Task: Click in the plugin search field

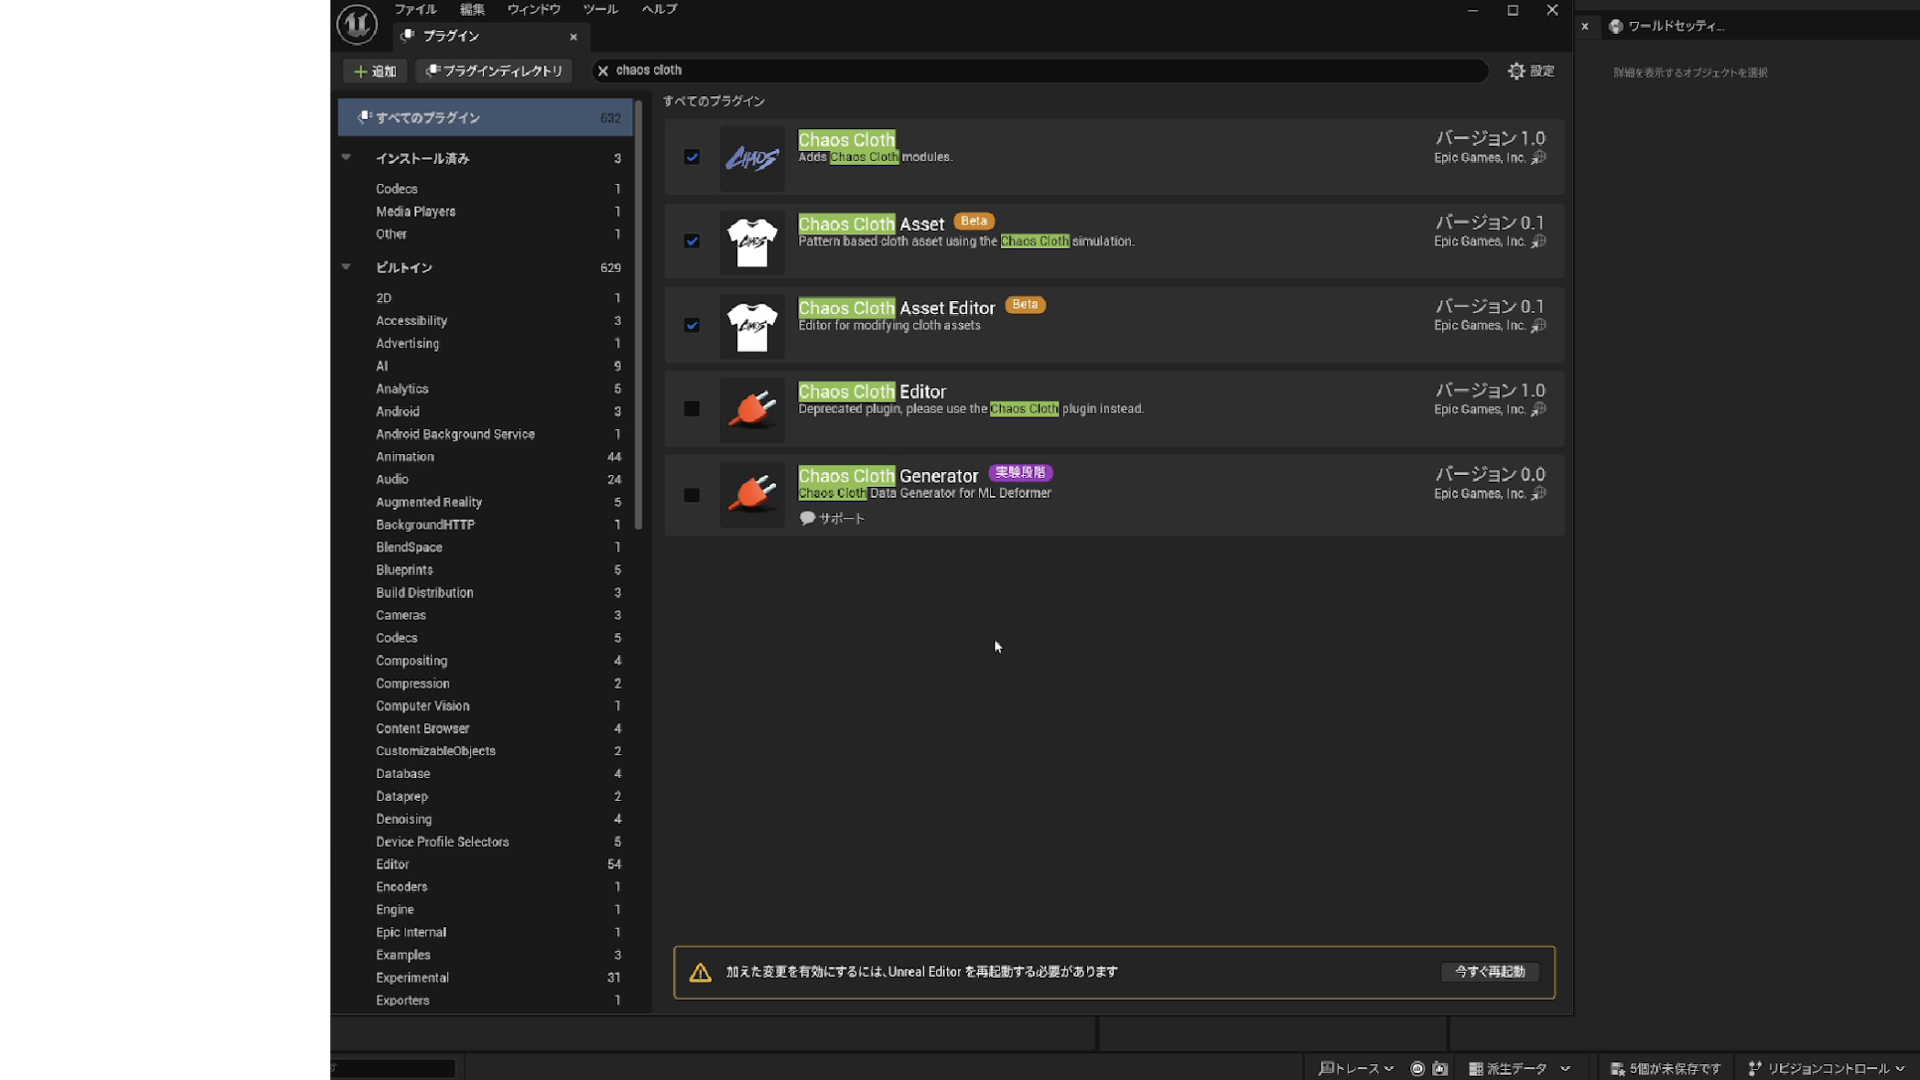Action: click(1040, 71)
